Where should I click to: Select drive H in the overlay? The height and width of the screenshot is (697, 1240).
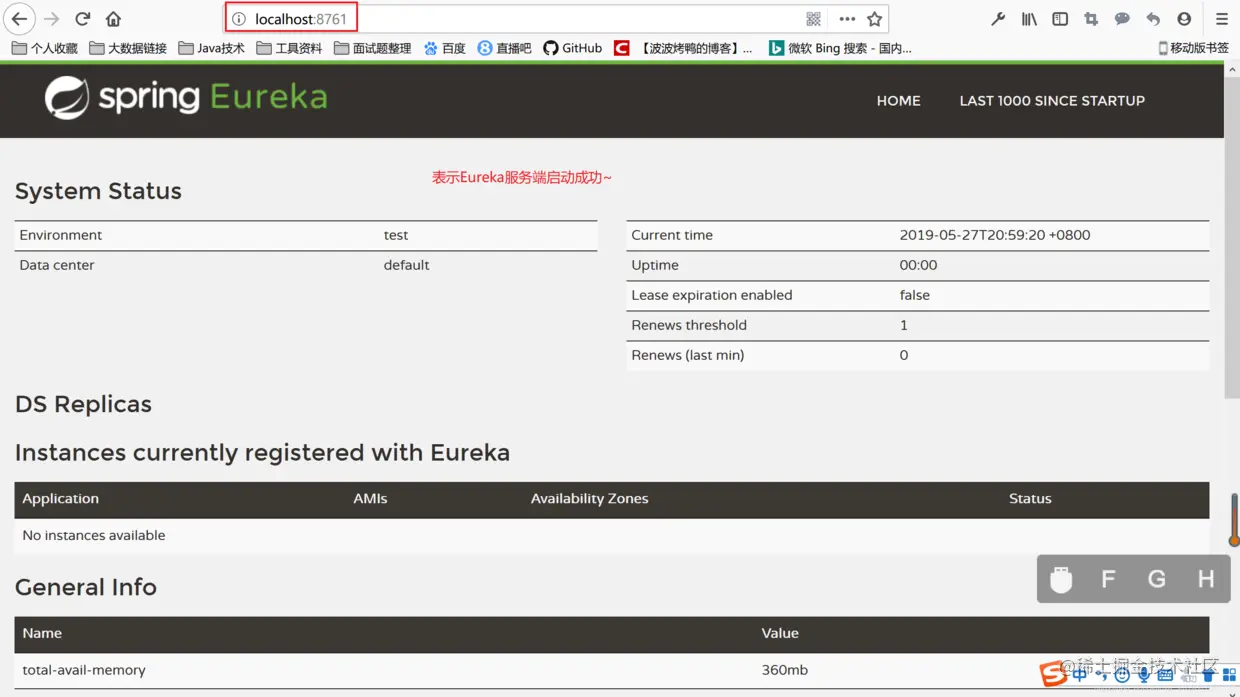1206,579
